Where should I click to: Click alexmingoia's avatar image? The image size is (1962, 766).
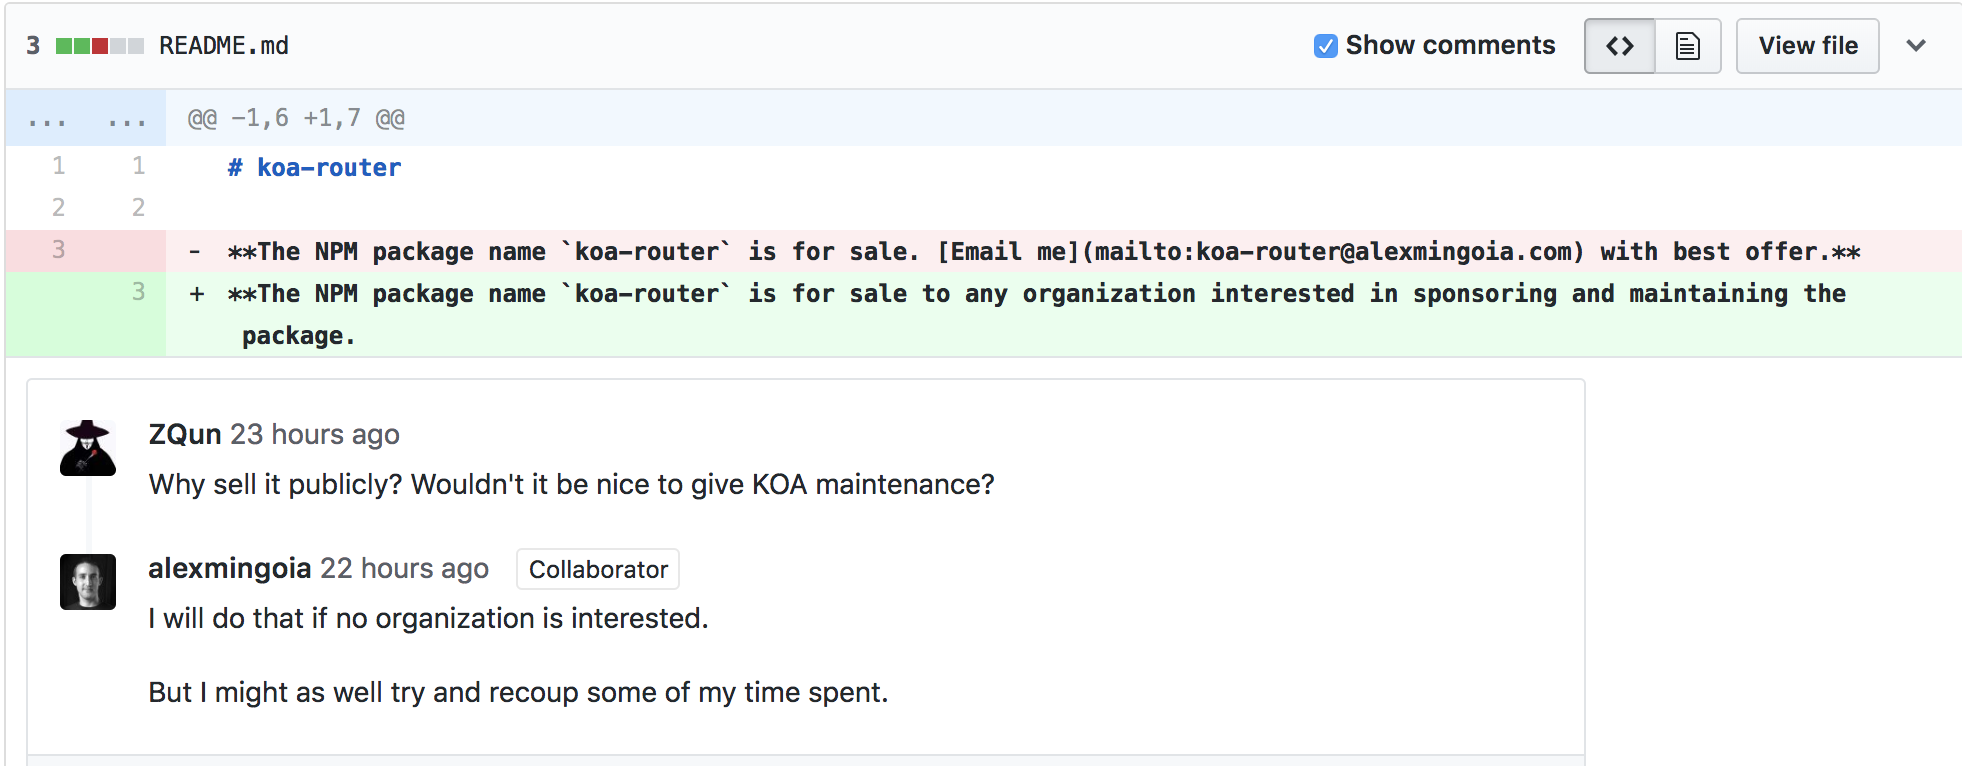88,582
